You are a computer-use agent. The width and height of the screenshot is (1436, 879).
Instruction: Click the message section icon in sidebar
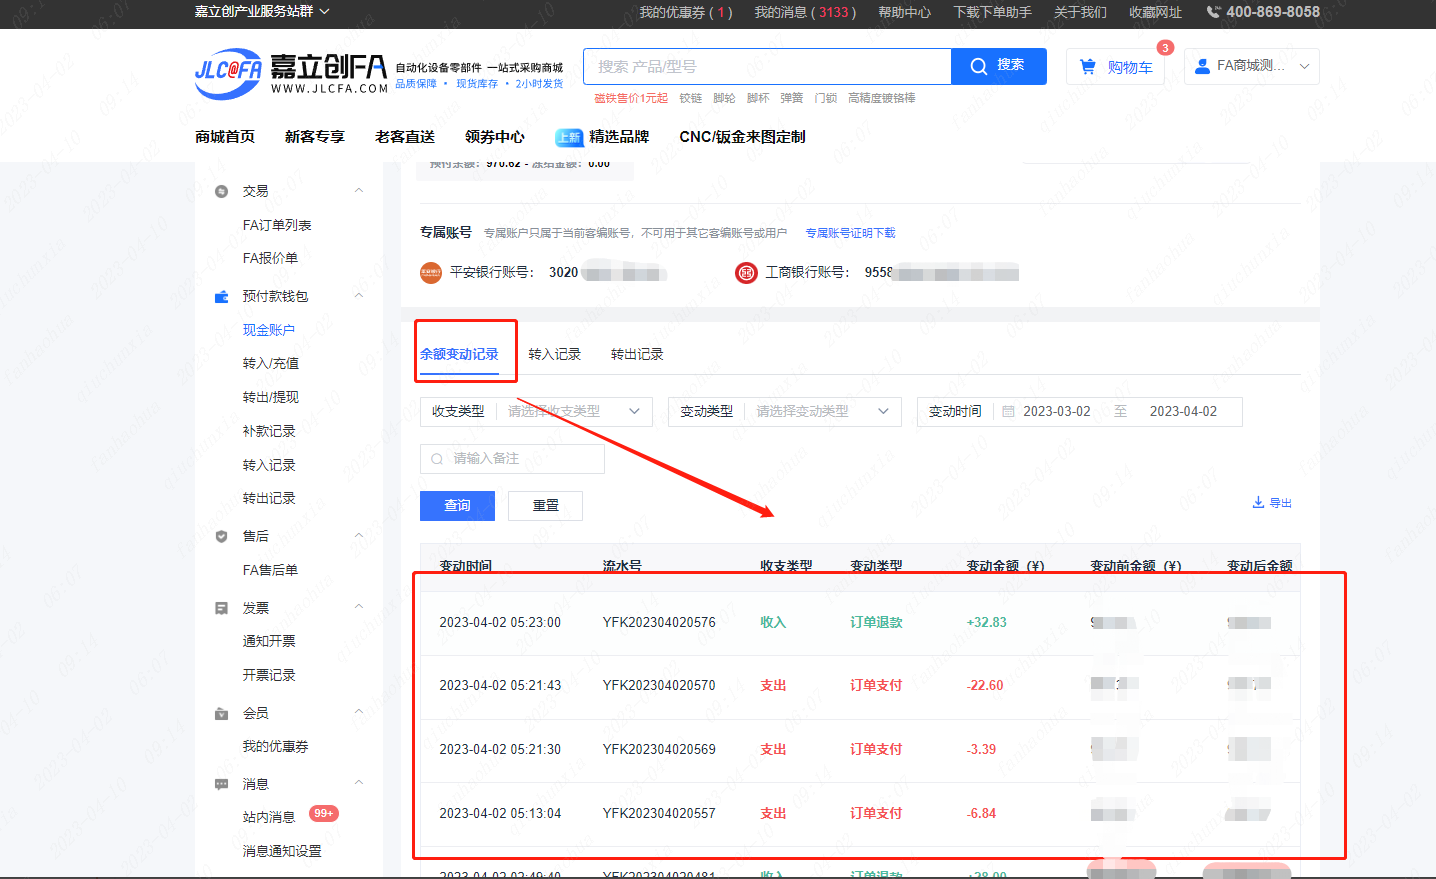tap(222, 784)
